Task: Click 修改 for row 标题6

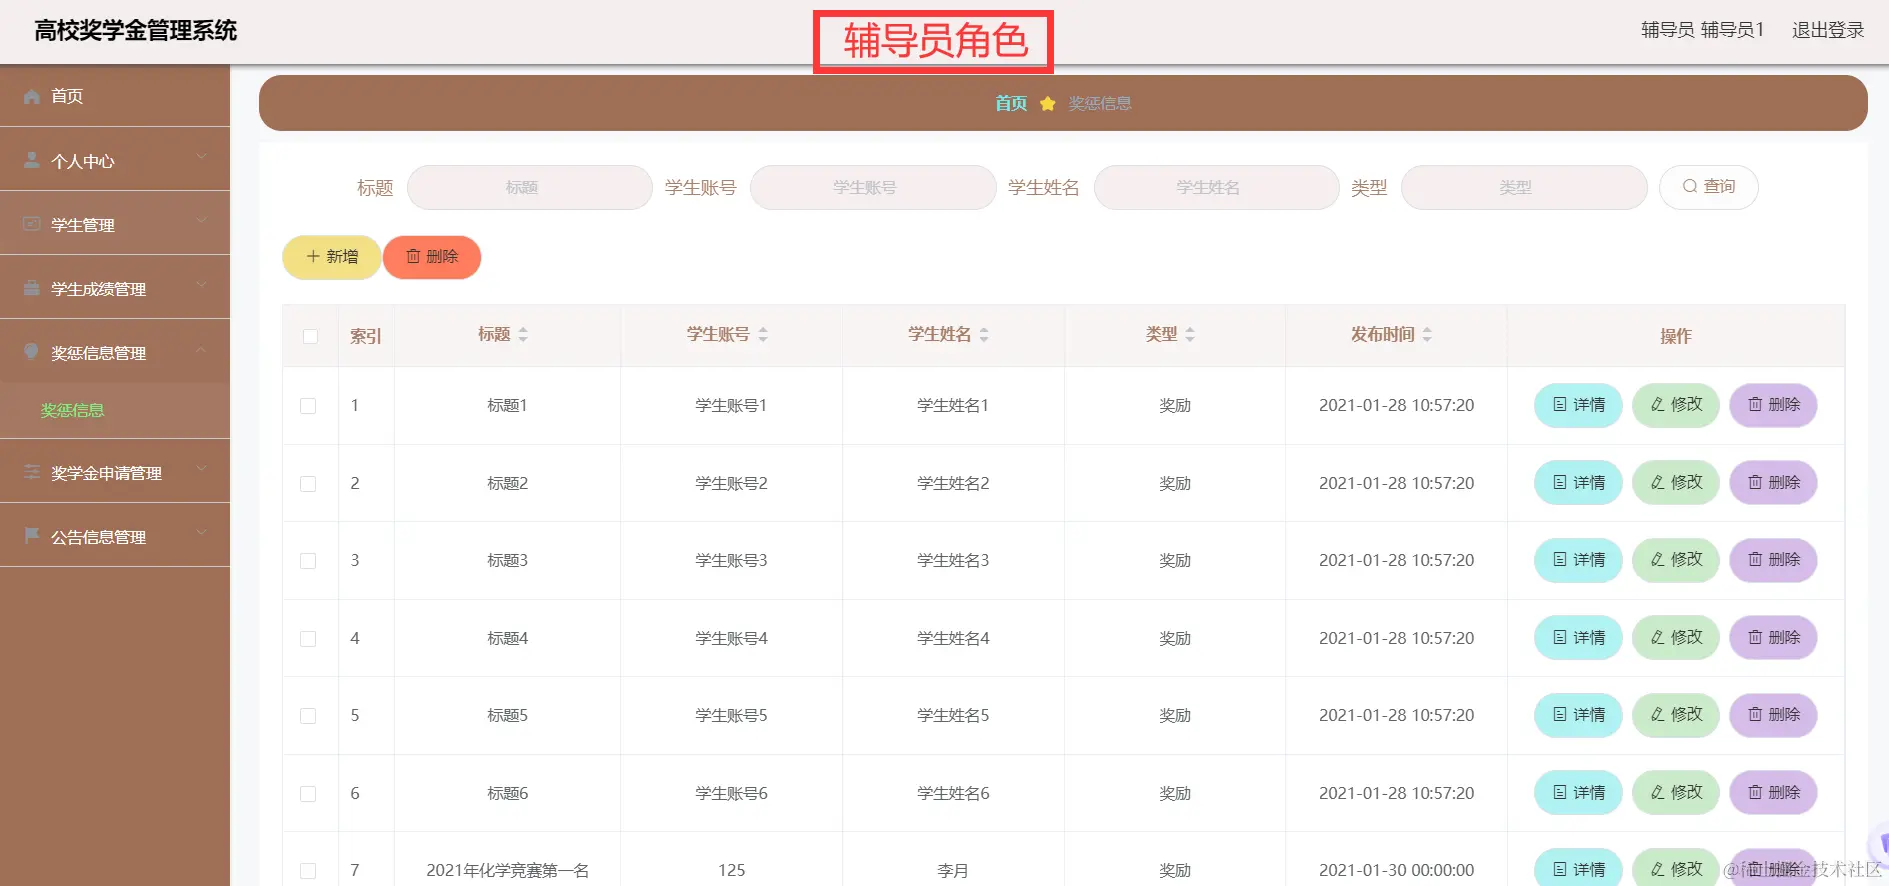Action: point(1676,793)
